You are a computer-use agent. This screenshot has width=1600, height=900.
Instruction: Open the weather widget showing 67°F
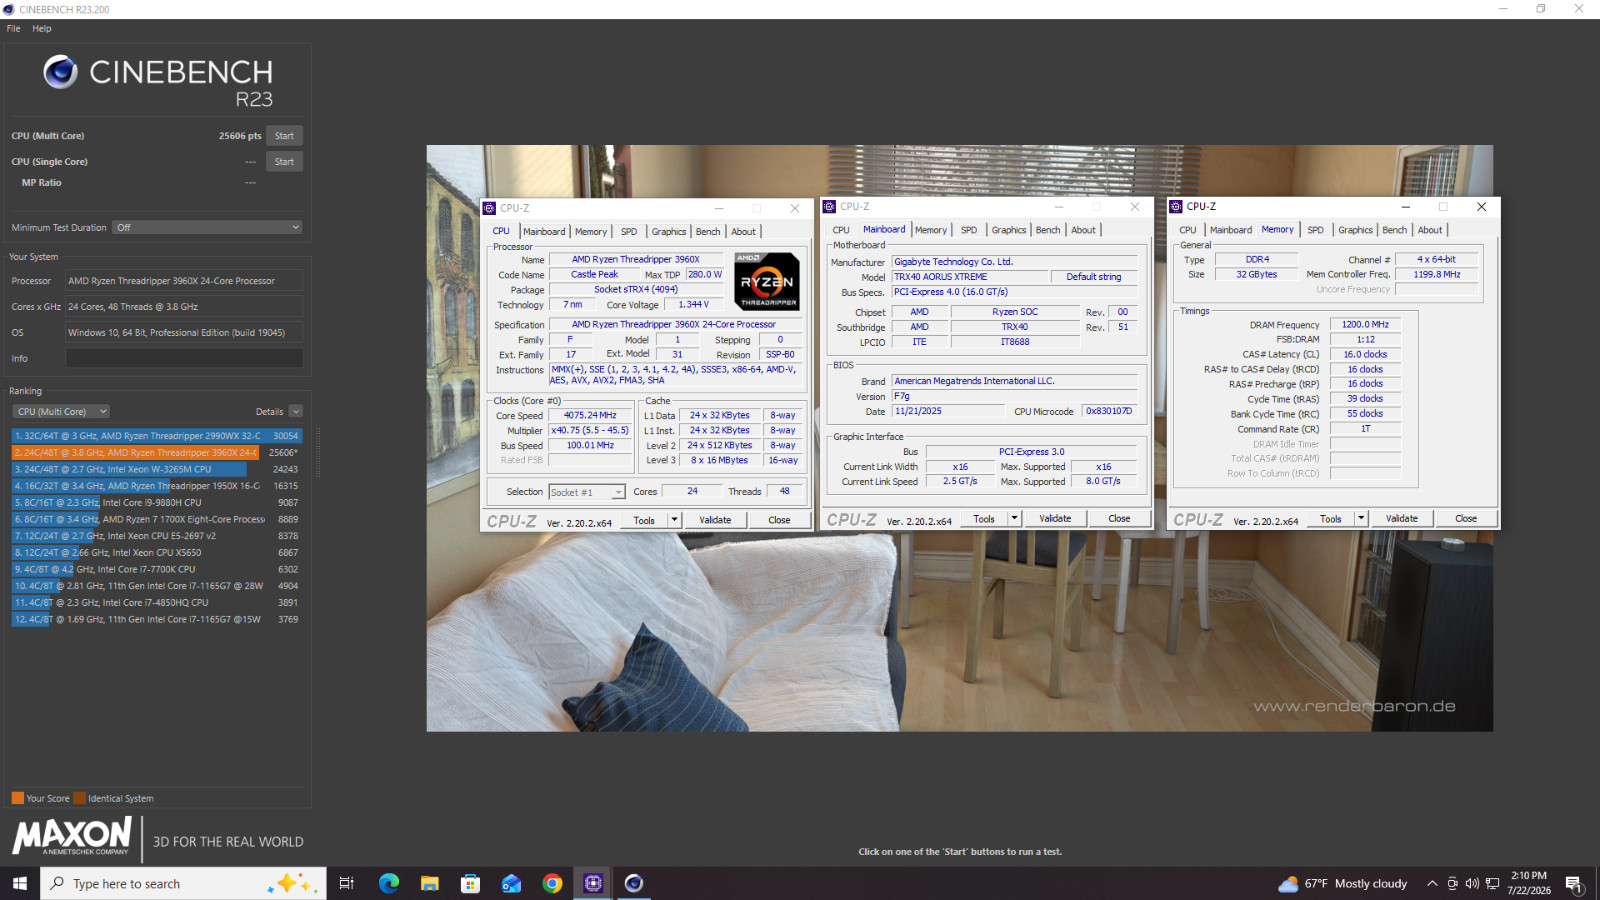pyautogui.click(x=1342, y=883)
